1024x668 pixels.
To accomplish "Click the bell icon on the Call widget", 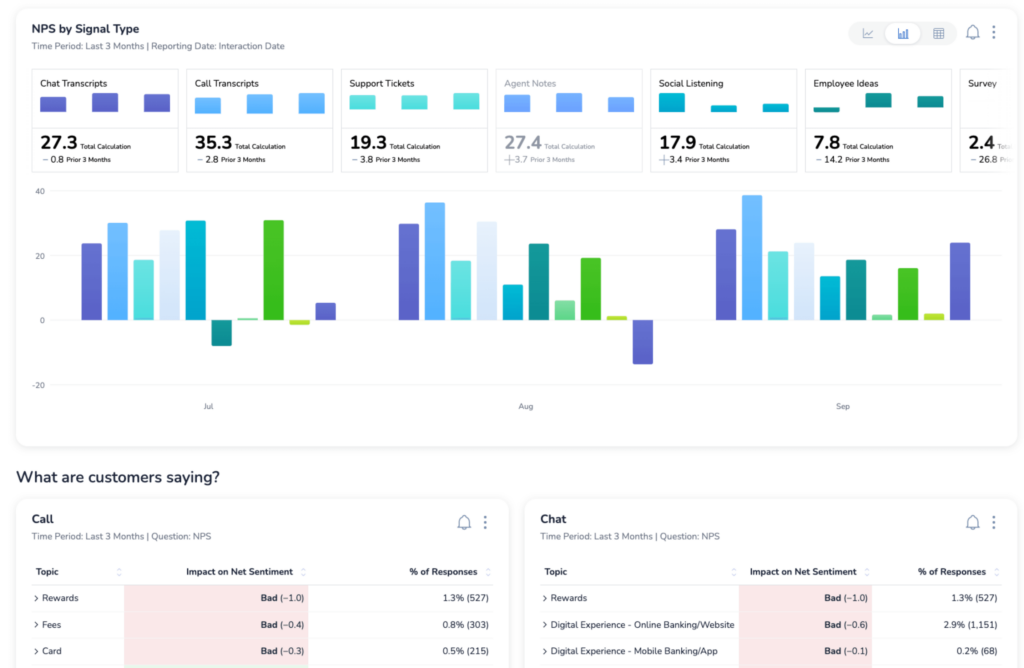I will click(x=464, y=522).
